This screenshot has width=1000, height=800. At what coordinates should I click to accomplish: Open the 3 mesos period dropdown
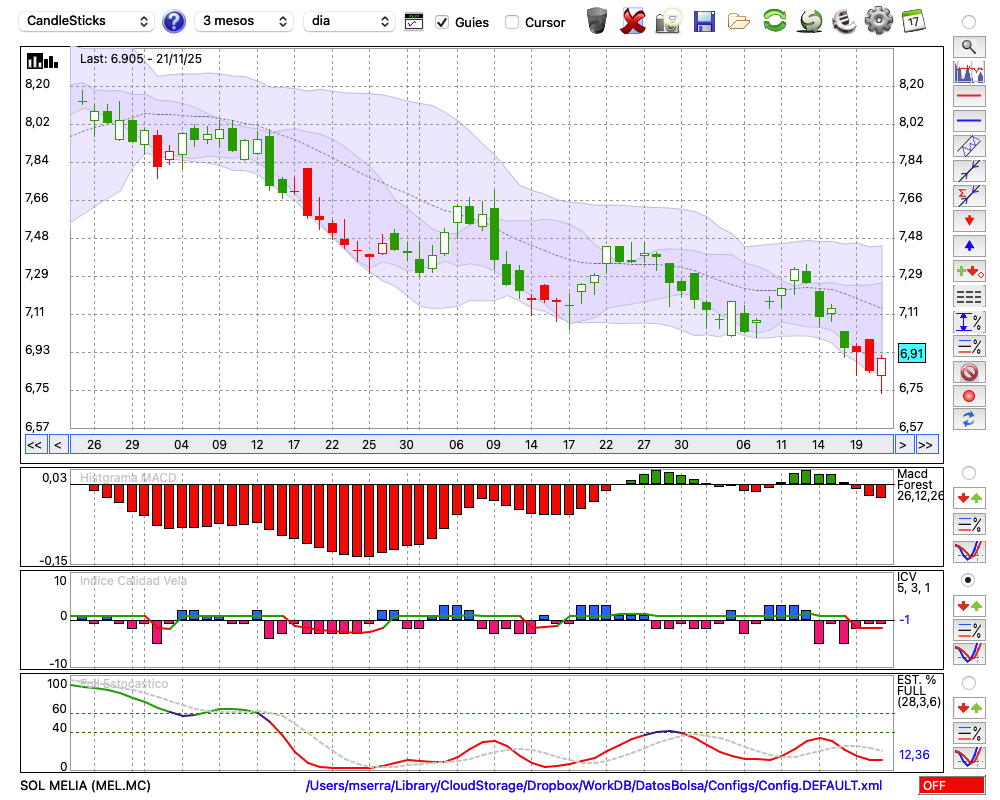(x=243, y=21)
